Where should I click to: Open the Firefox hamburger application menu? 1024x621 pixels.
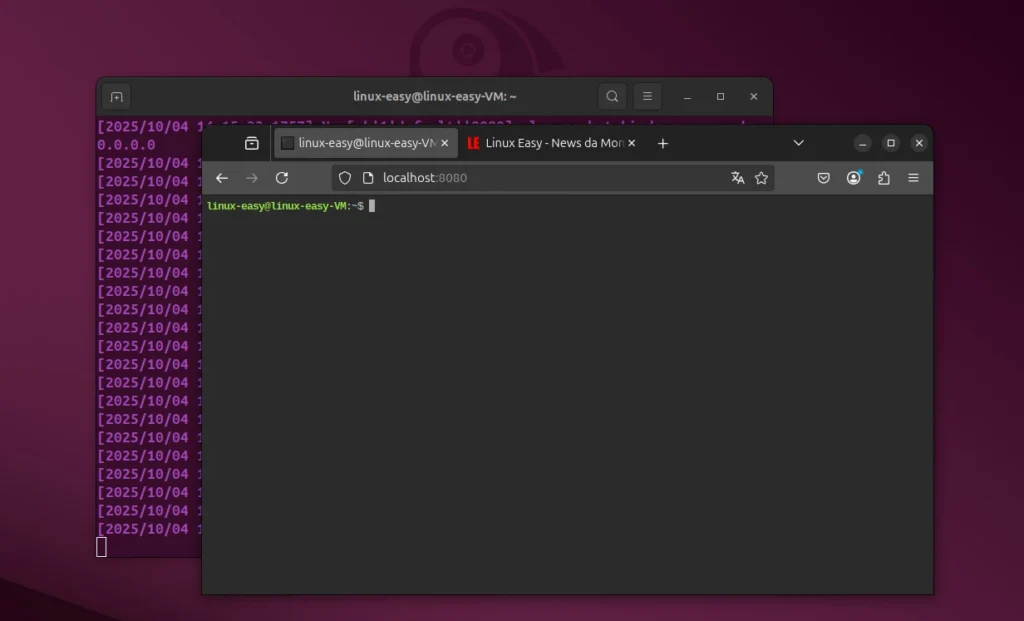click(913, 178)
